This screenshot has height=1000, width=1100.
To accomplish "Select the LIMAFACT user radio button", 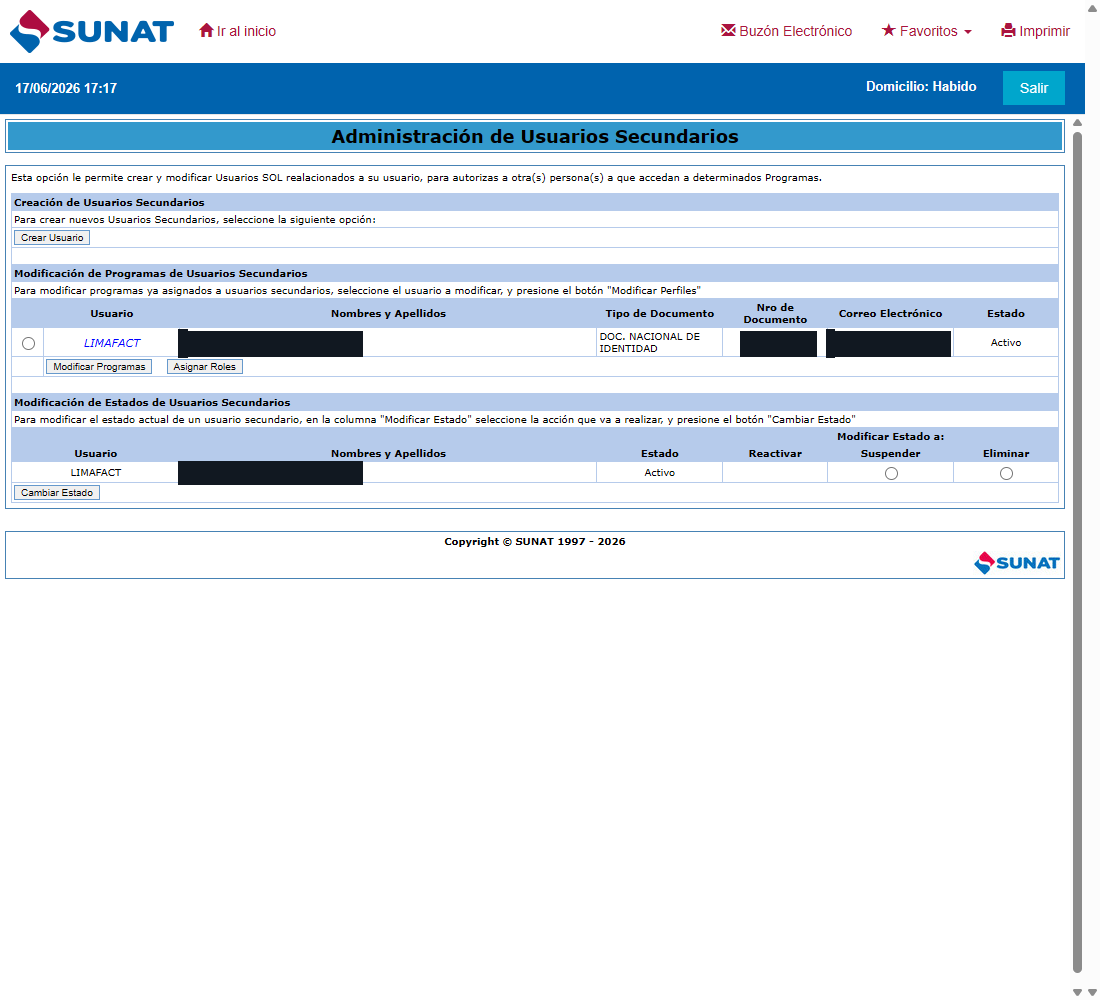I will click(28, 343).
